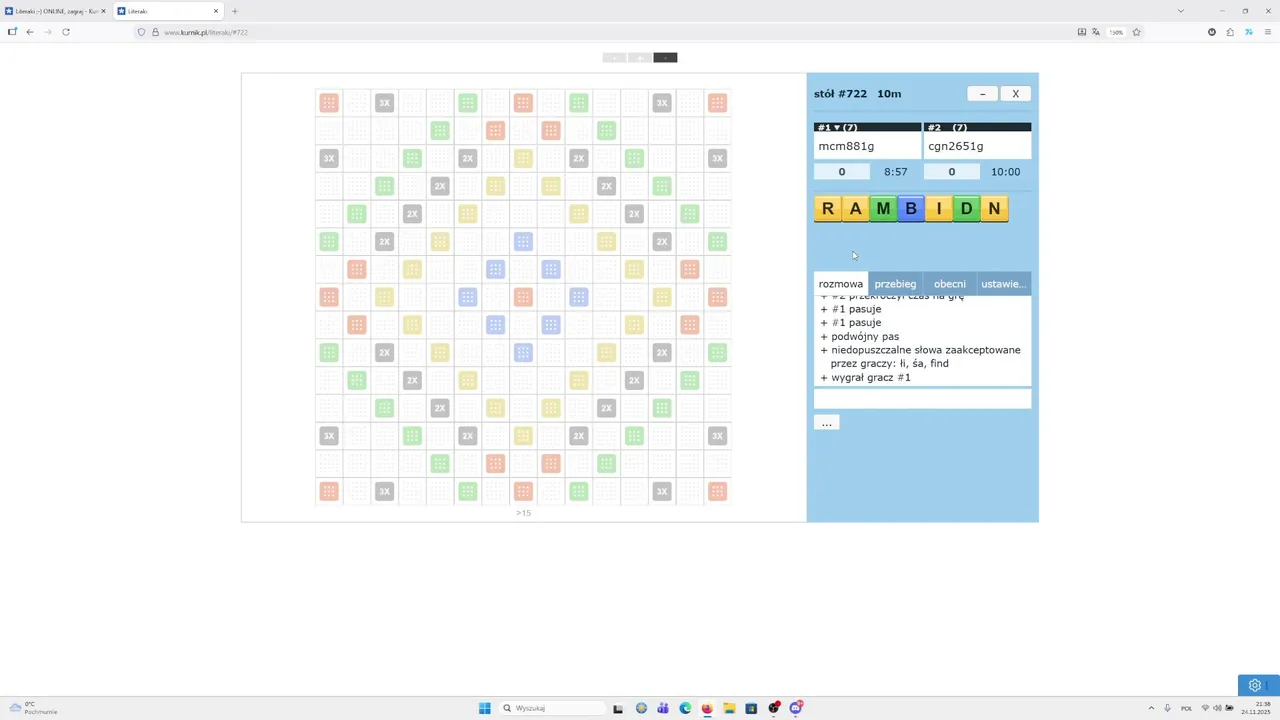Open the site shield tracking-protection icon
Viewport: 1280px width, 720px height.
pos(141,32)
